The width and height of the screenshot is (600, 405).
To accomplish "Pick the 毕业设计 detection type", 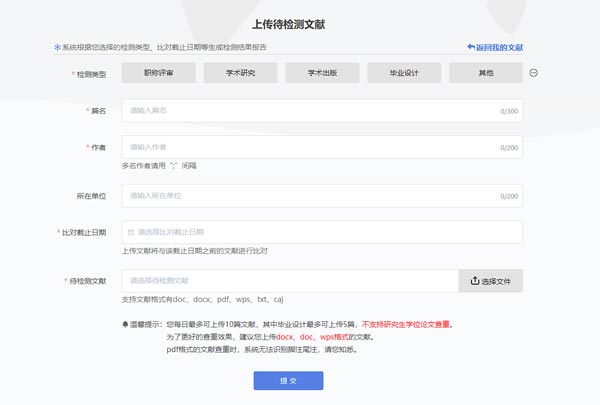I will point(404,73).
